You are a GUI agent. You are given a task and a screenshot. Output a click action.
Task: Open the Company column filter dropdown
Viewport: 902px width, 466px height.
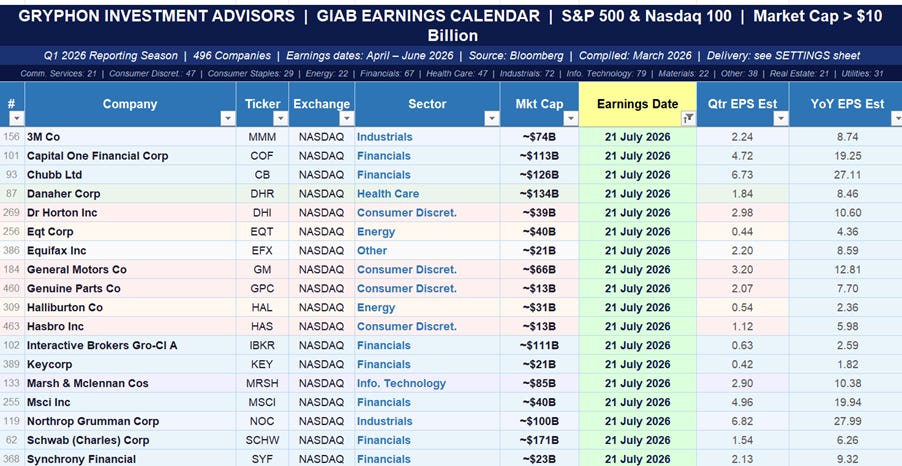coord(228,119)
